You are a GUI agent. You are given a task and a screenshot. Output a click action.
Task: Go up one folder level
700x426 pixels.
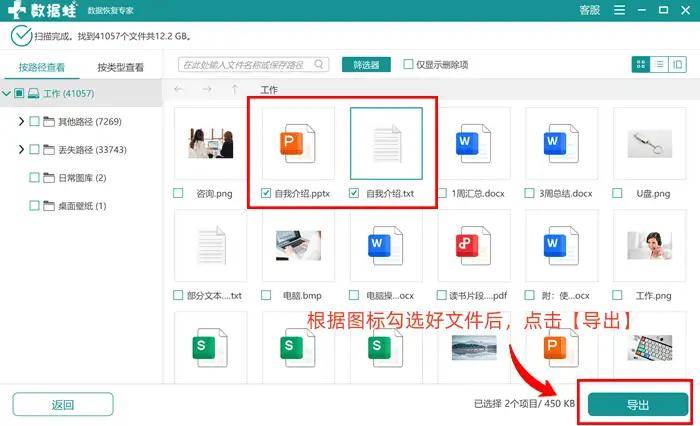click(x=235, y=89)
